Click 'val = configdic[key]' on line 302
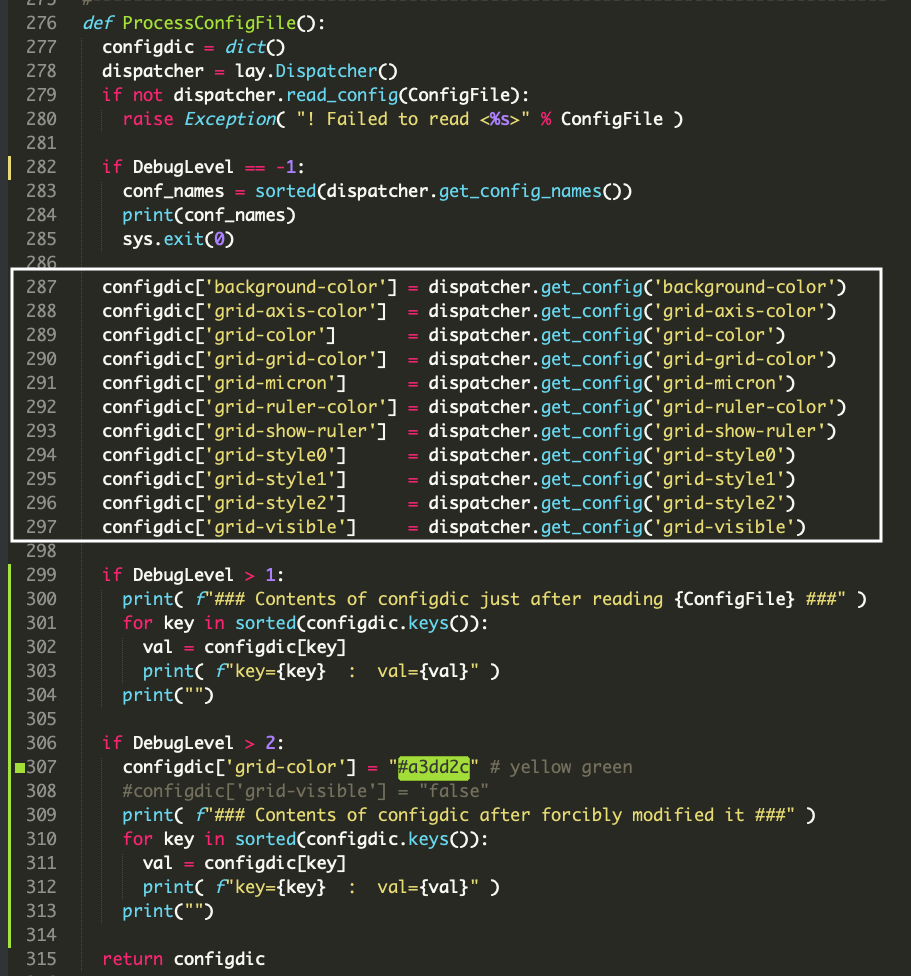The height and width of the screenshot is (976, 911). [x=245, y=647]
